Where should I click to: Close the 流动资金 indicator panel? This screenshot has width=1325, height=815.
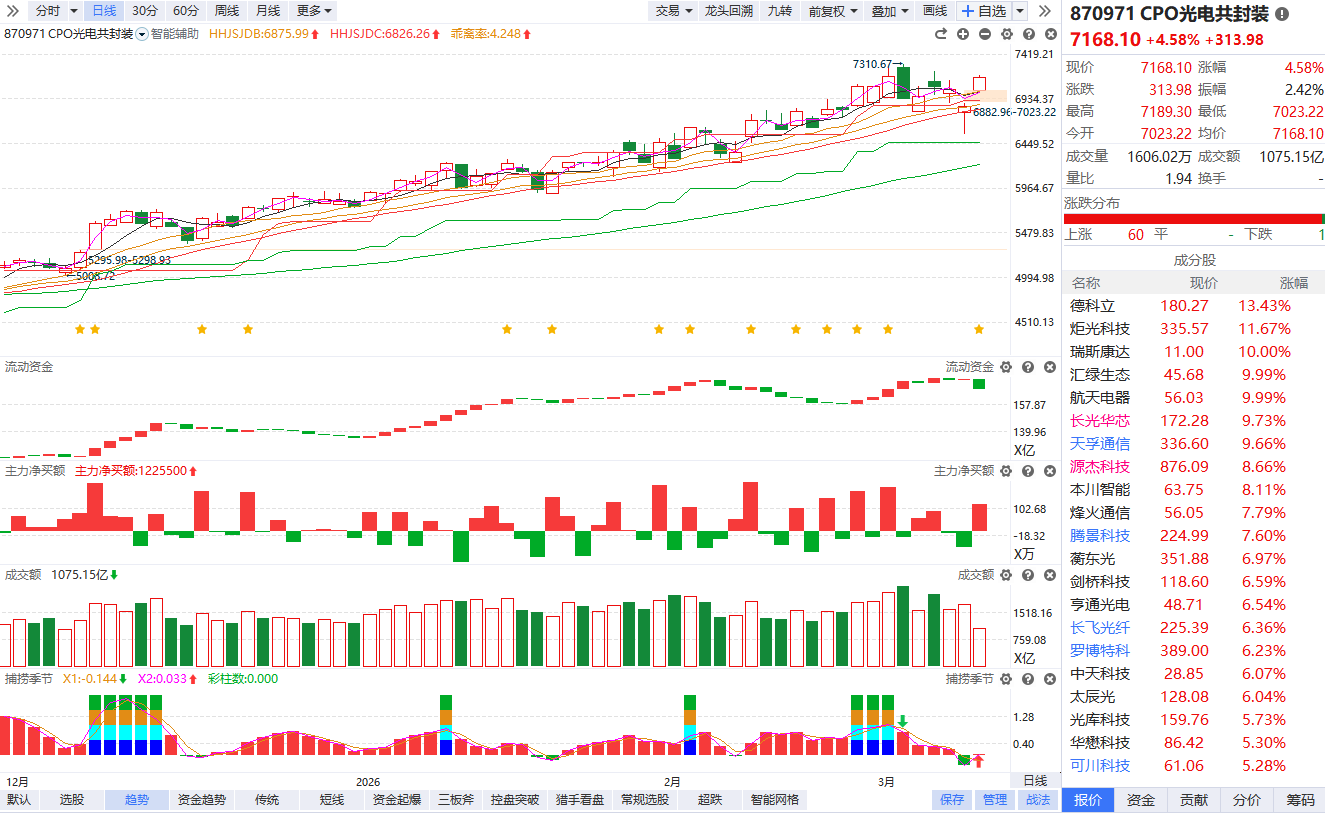pyautogui.click(x=1049, y=367)
